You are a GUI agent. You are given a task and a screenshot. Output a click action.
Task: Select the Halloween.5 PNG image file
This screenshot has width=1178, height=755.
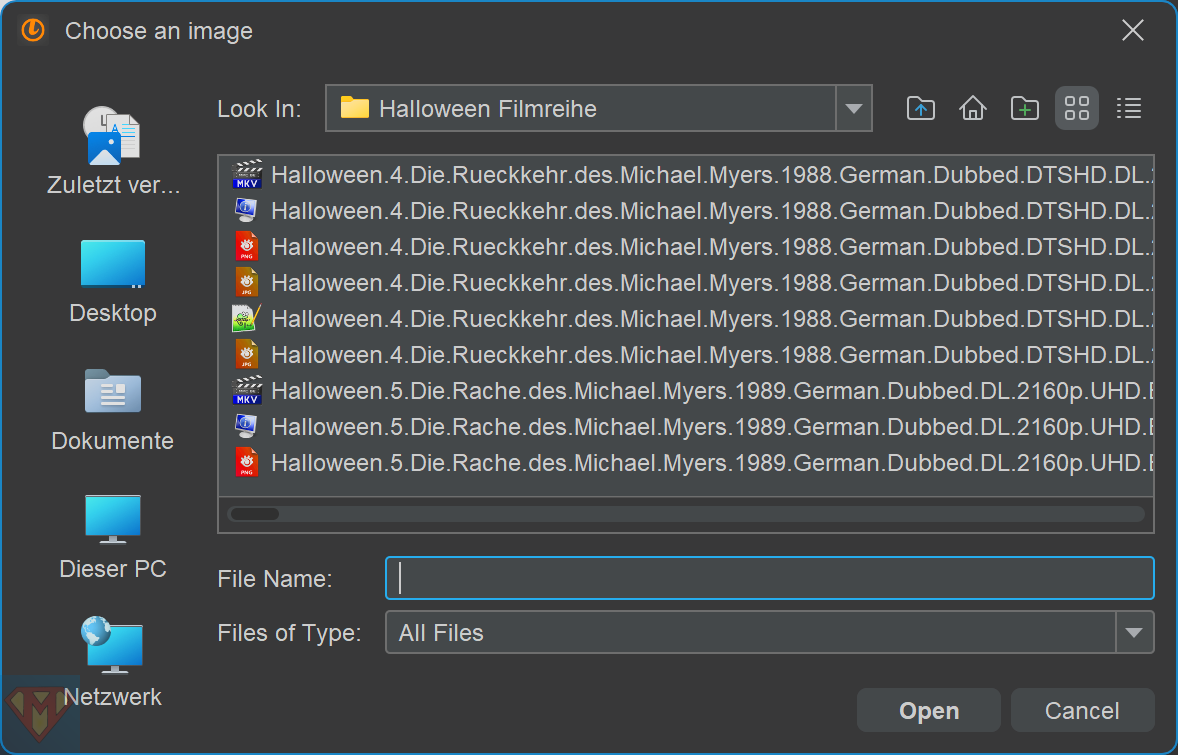coord(700,463)
